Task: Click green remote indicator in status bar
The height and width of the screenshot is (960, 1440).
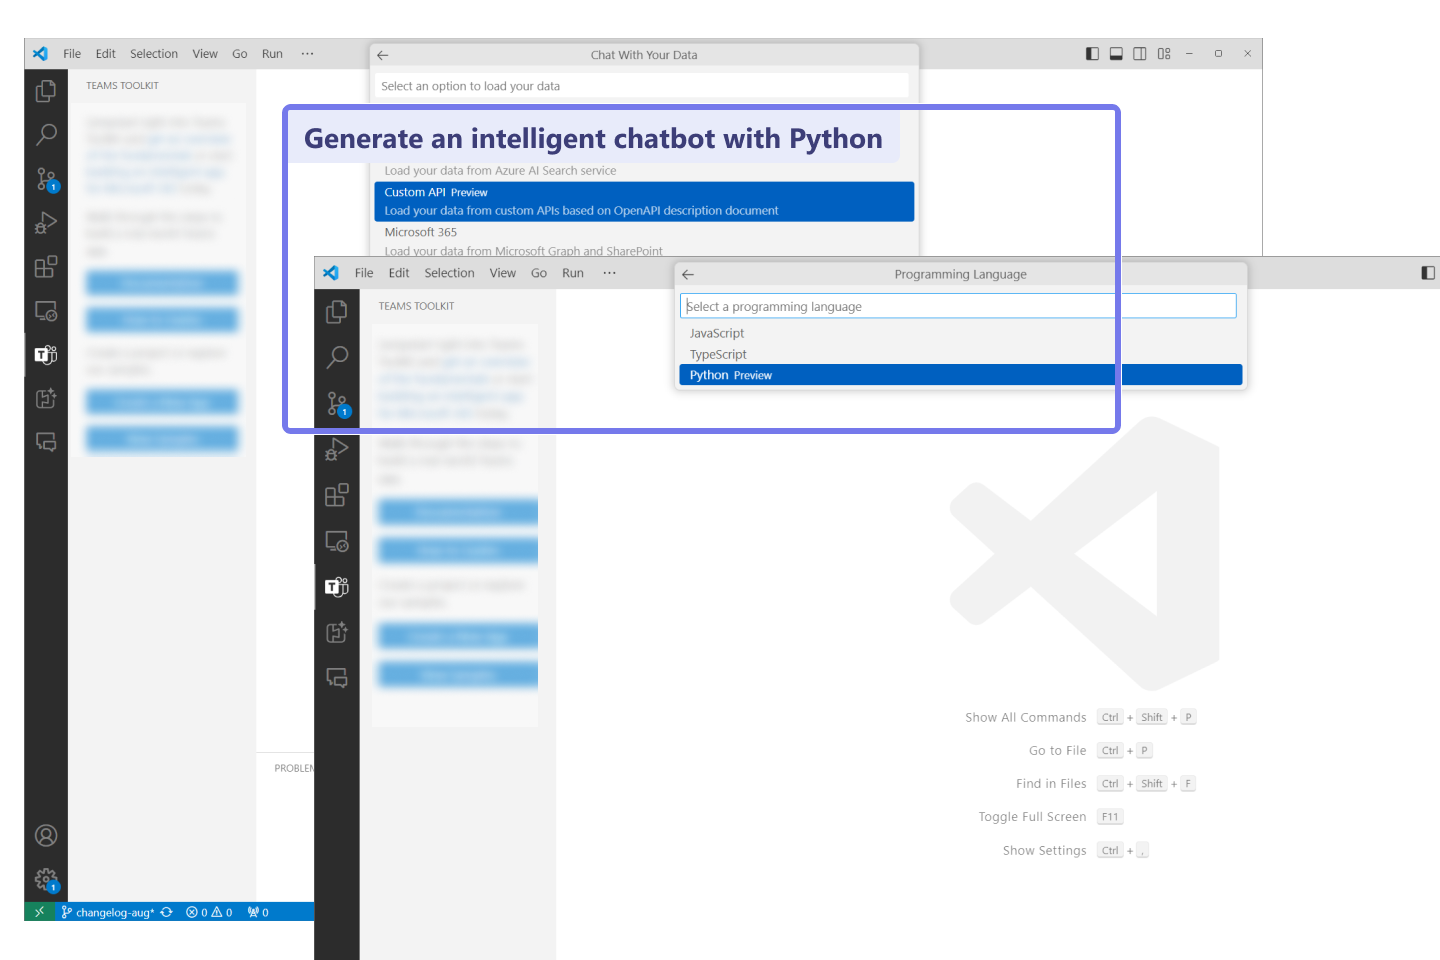Action: point(39,912)
